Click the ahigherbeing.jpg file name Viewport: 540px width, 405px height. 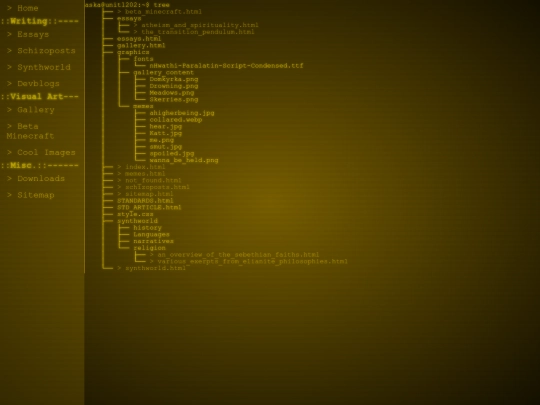tap(181, 113)
